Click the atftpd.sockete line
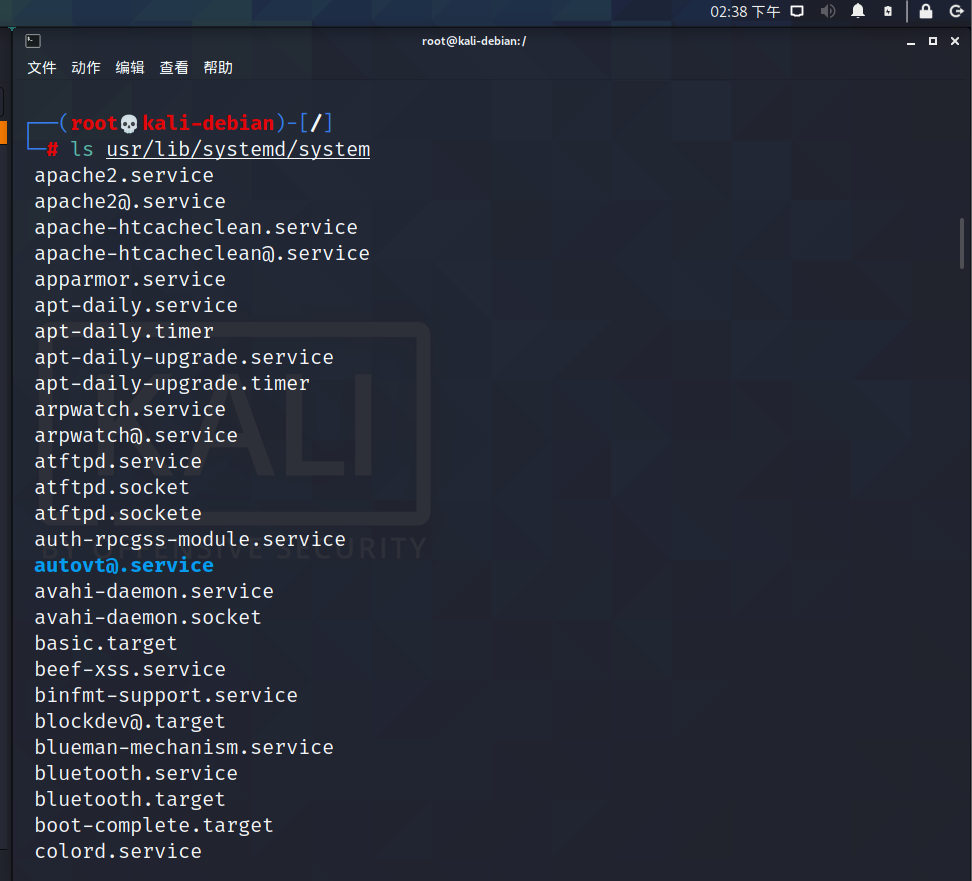The width and height of the screenshot is (972, 881). coord(118,514)
